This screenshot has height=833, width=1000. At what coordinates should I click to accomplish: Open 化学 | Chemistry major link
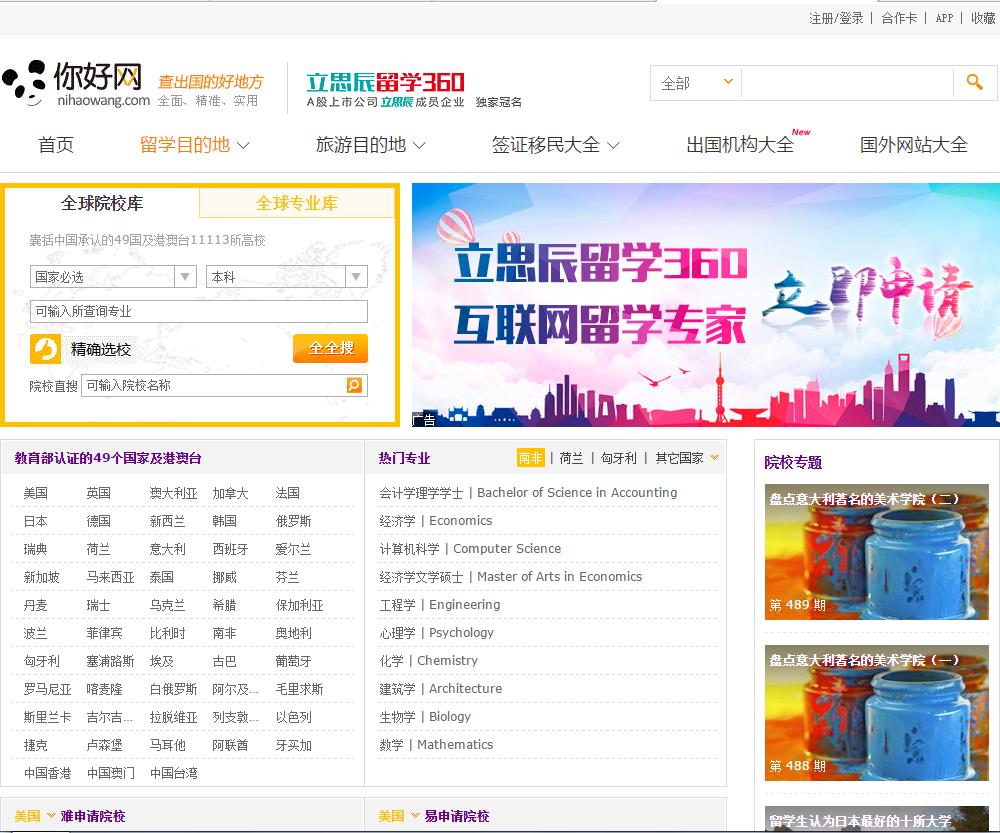(x=429, y=661)
